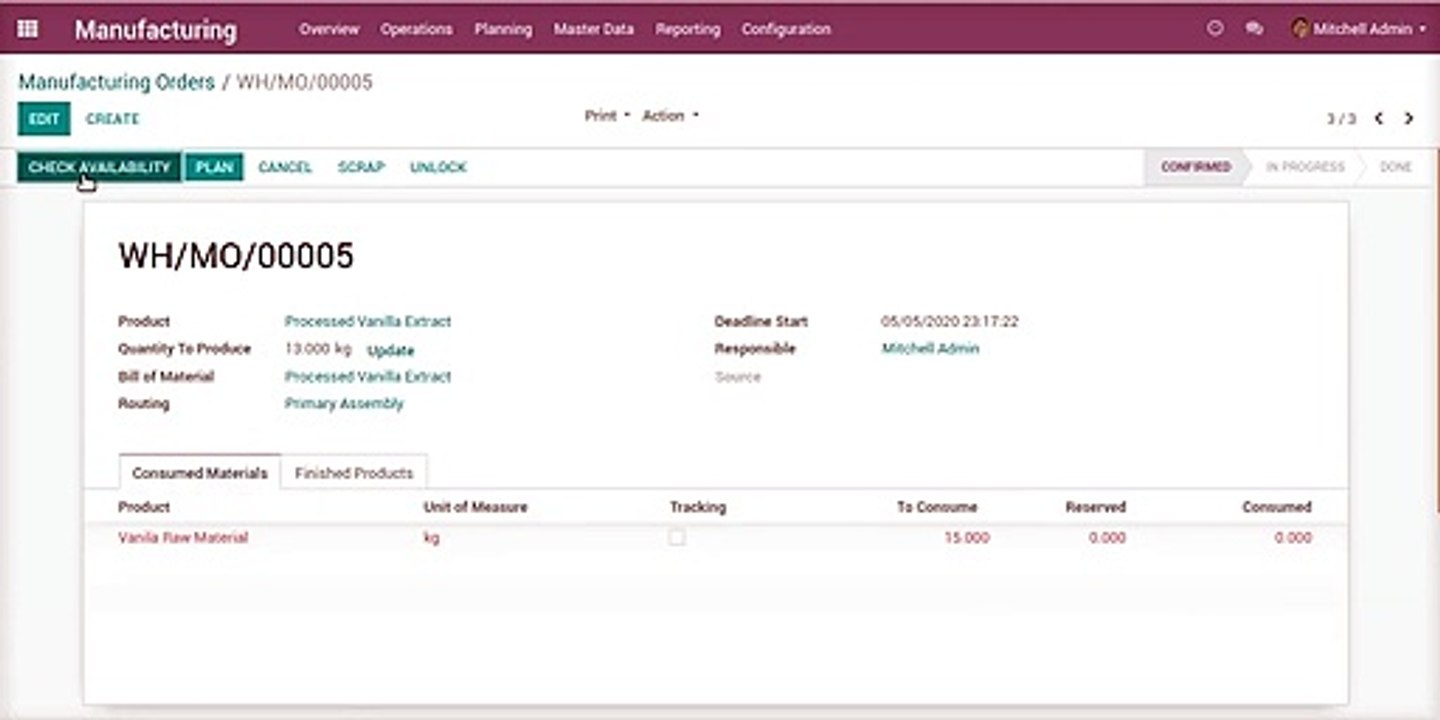Screen dimensions: 1440x720
Task: Click the Create button
Action: [112, 118]
